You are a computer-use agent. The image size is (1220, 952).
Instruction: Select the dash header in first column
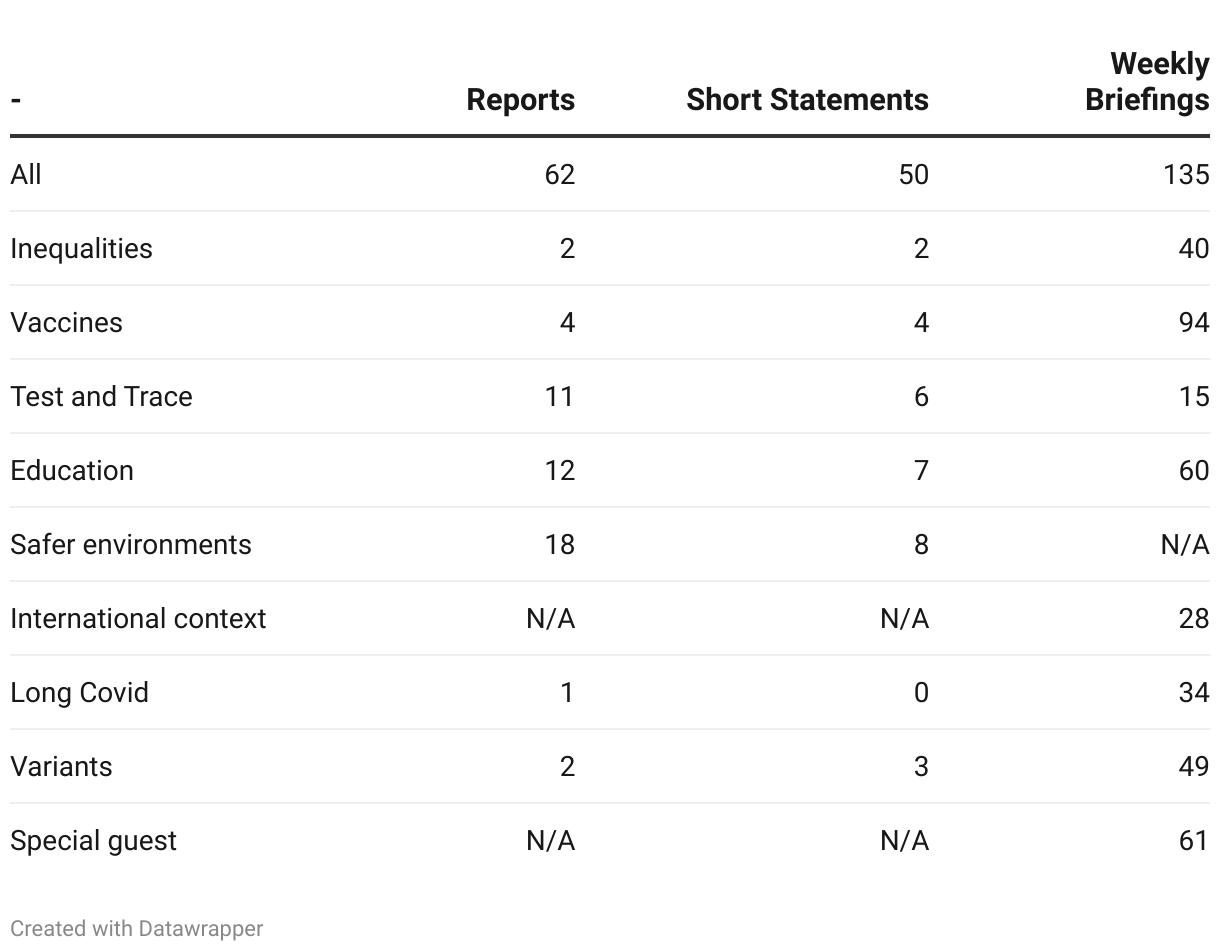pyautogui.click(x=16, y=100)
